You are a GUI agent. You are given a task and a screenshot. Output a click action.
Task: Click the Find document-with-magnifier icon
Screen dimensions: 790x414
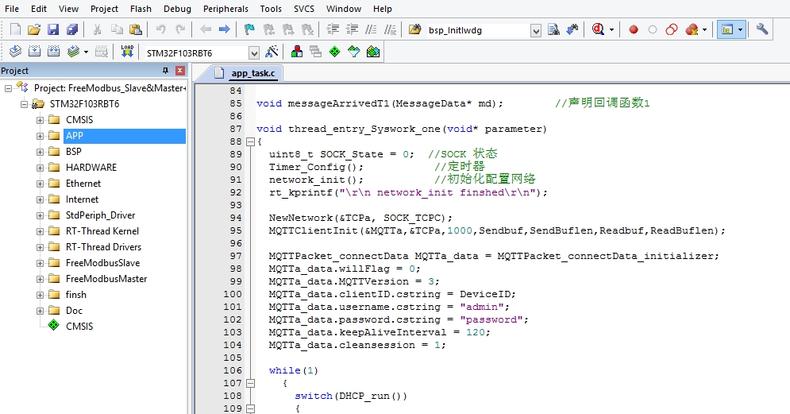click(554, 30)
